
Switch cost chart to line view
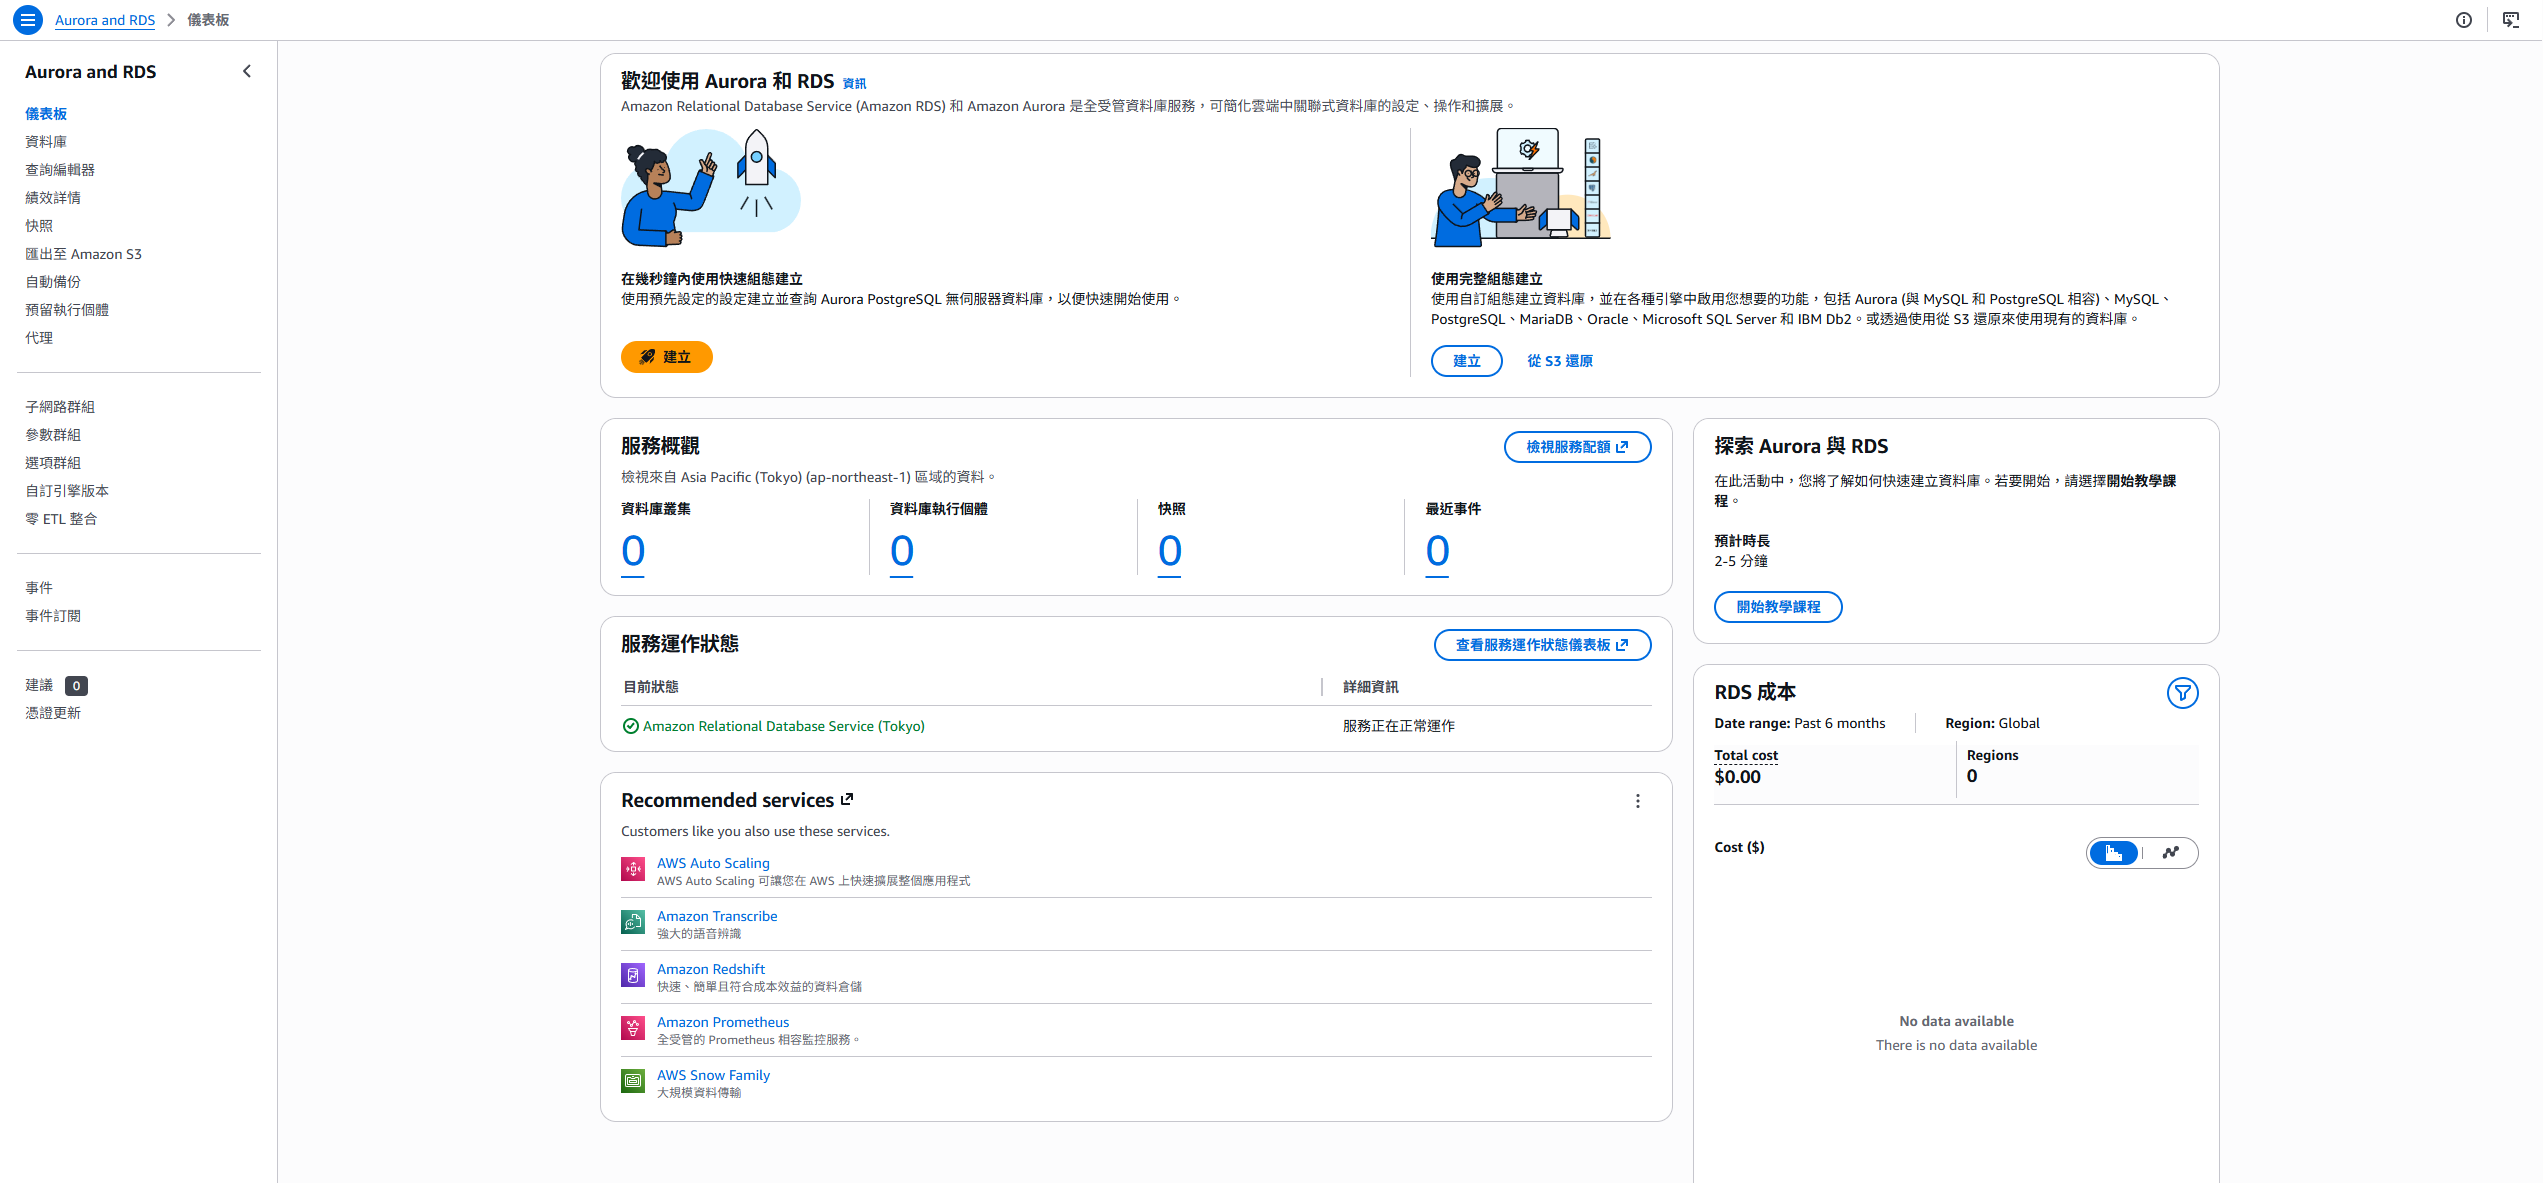coord(2170,853)
